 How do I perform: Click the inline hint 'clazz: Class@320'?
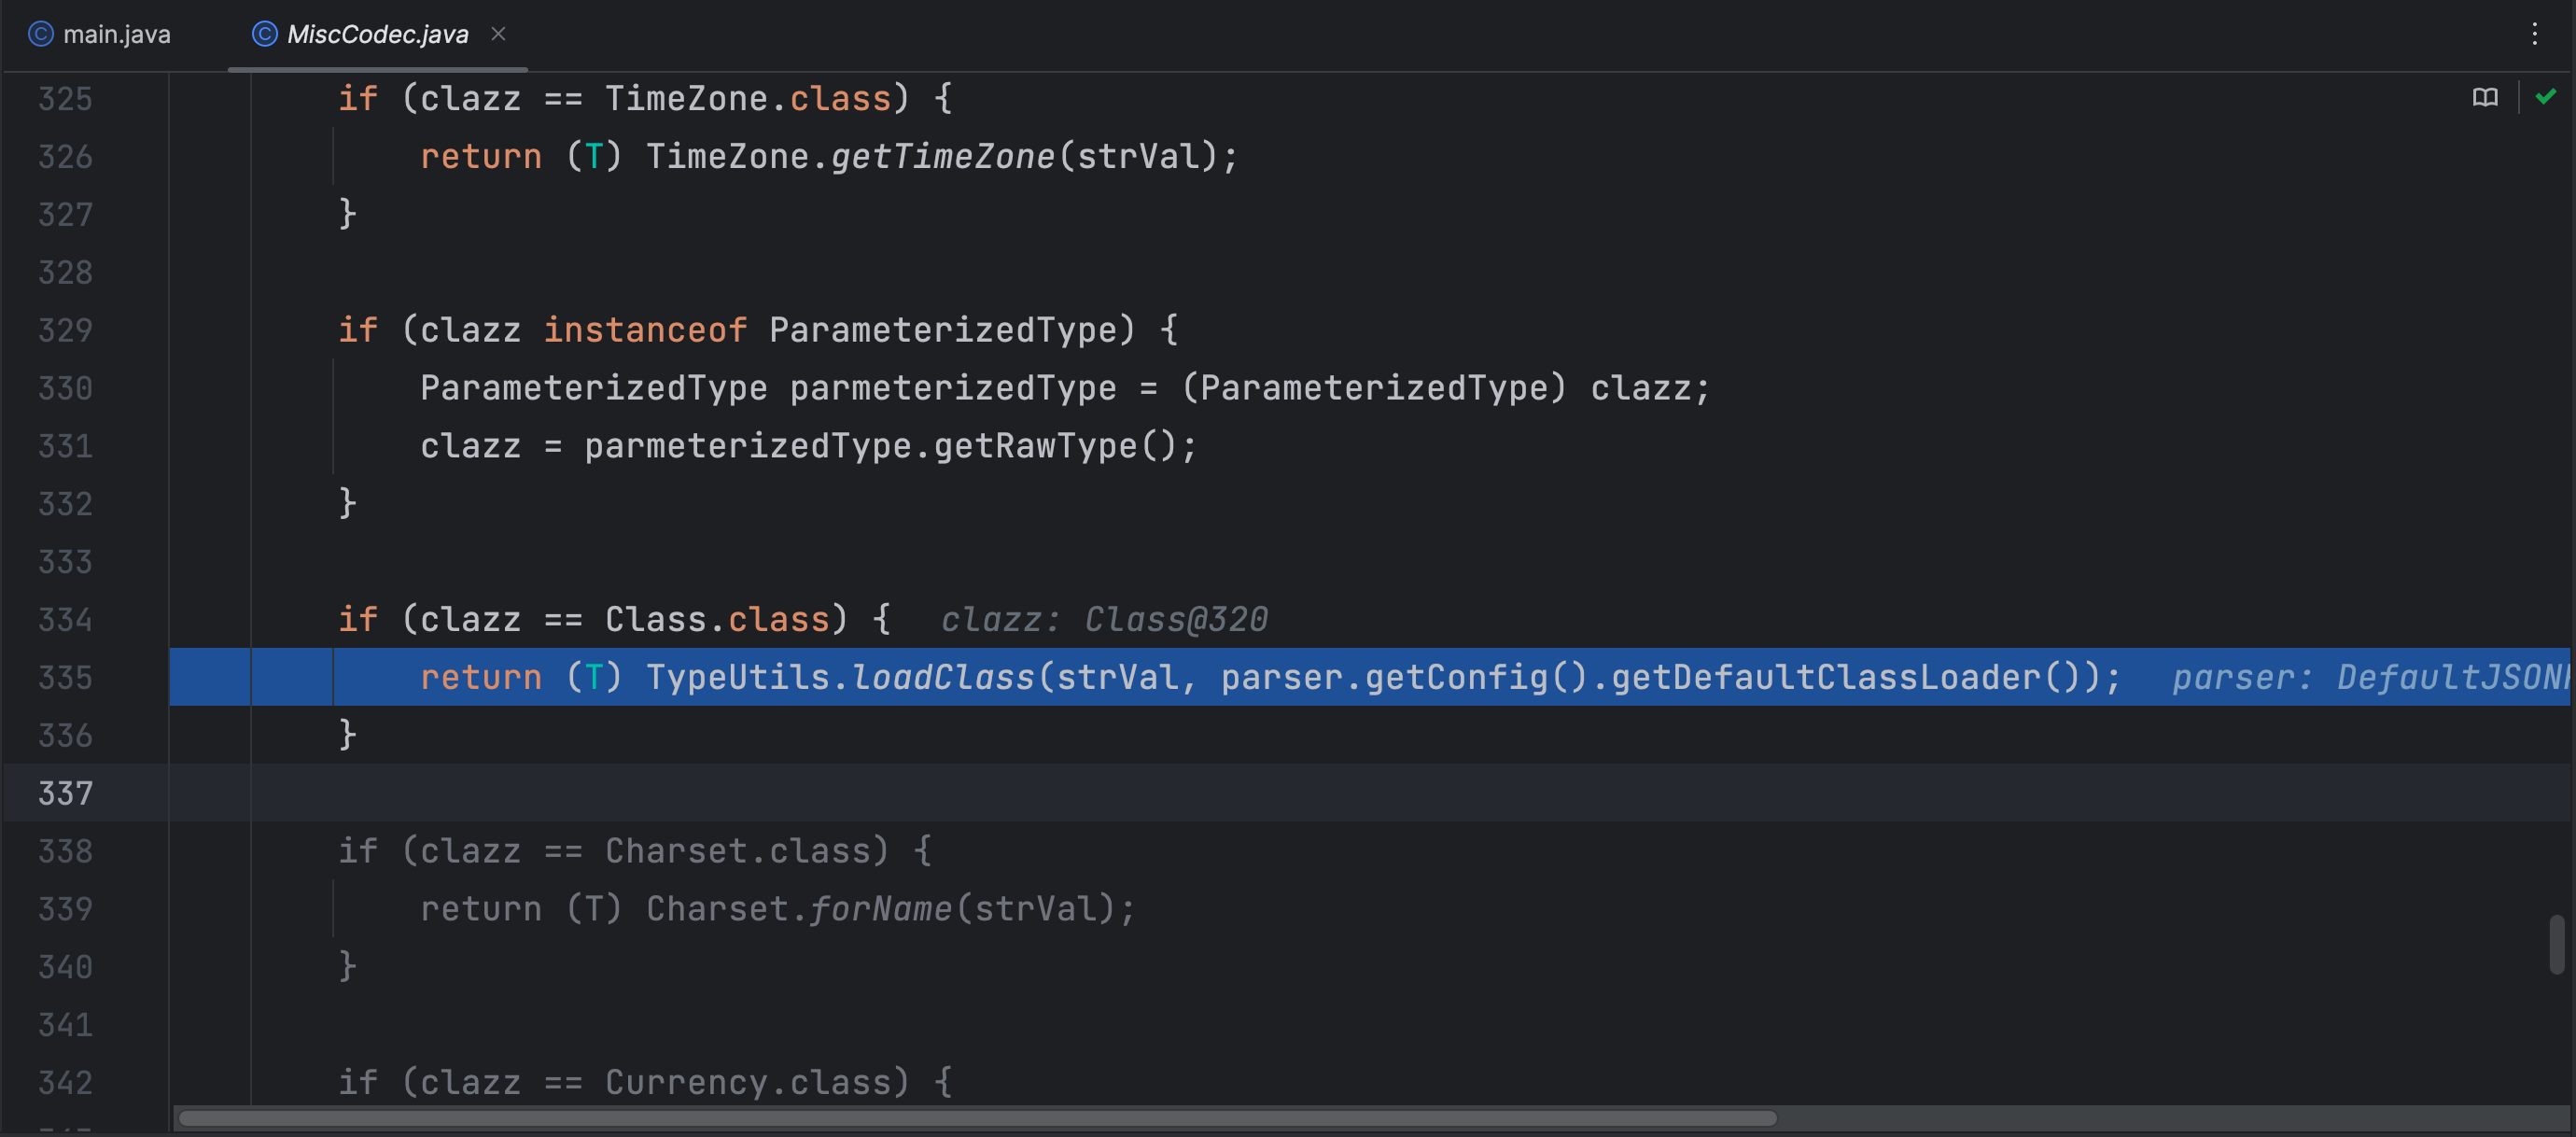coord(1104,619)
